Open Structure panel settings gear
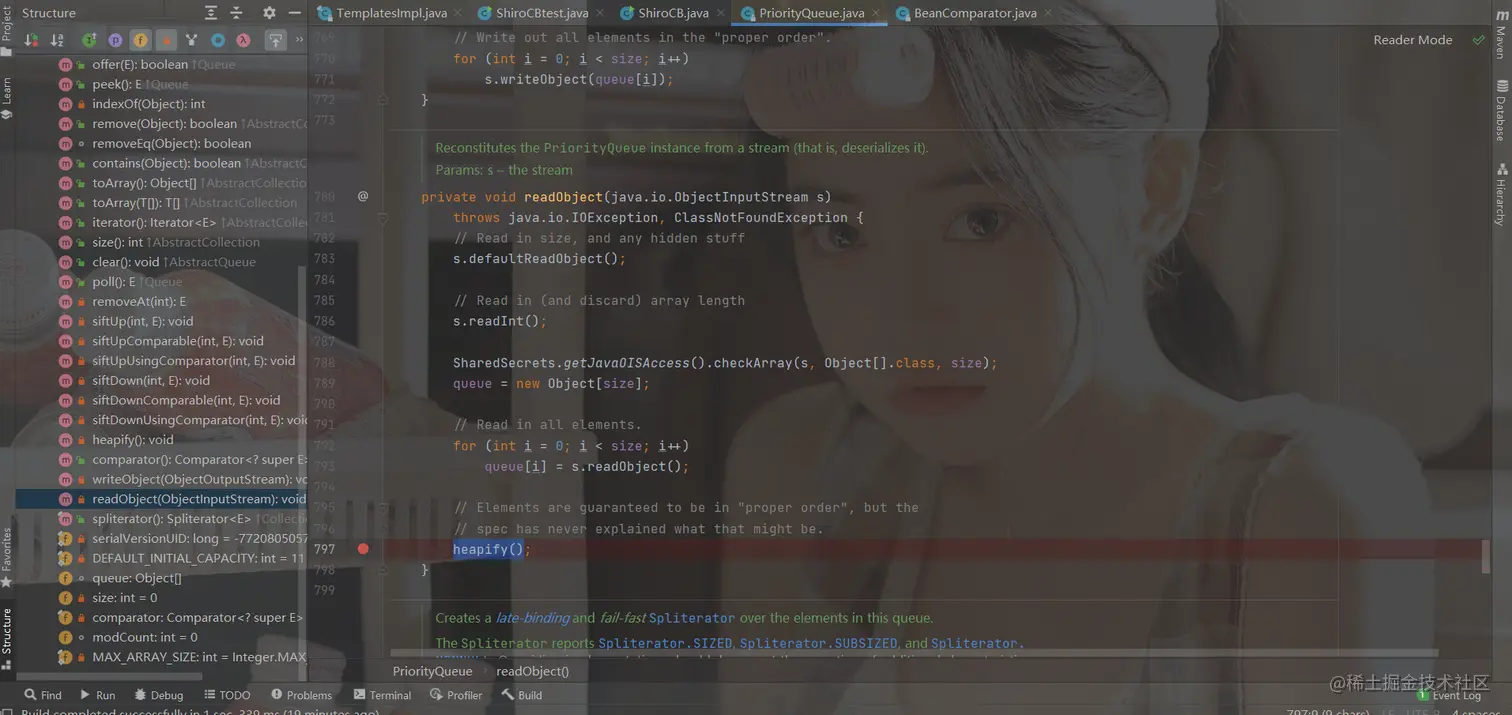 click(269, 13)
